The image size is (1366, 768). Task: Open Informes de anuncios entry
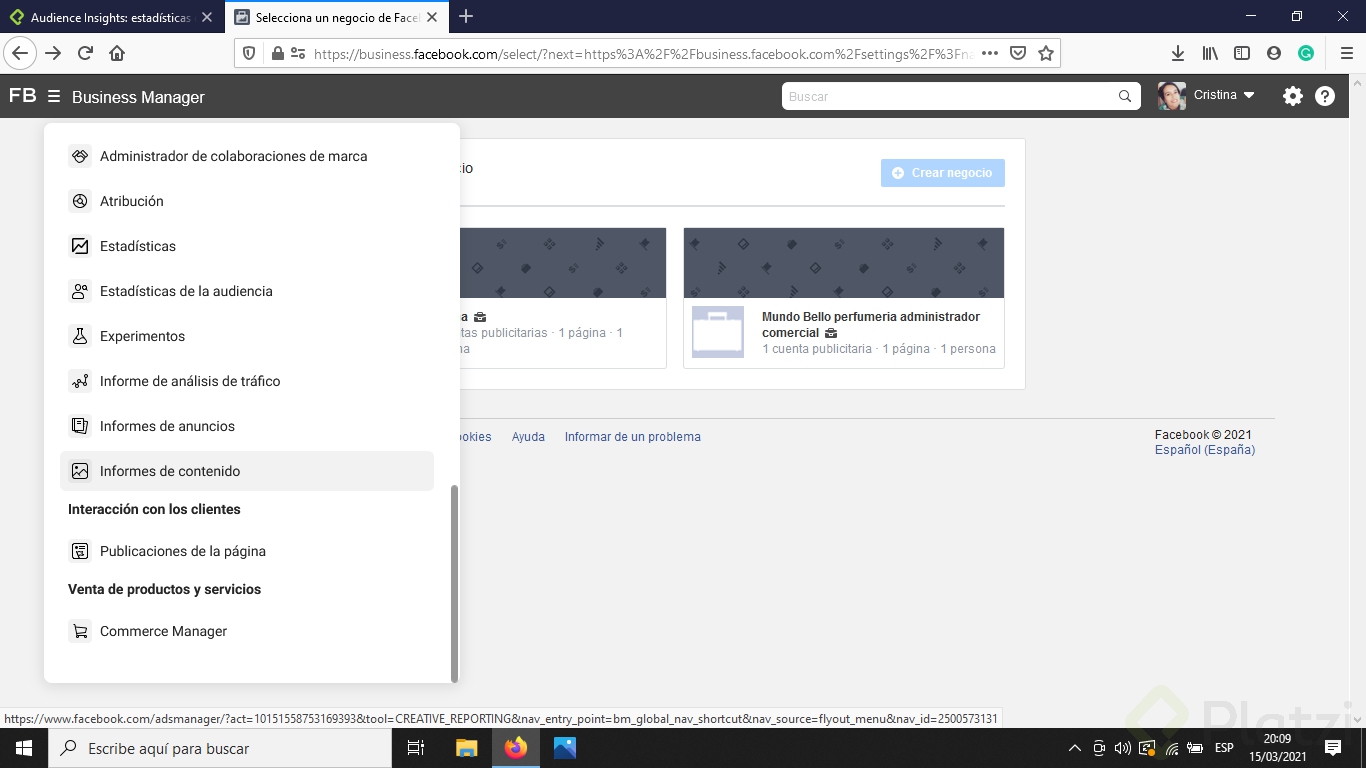[247, 426]
